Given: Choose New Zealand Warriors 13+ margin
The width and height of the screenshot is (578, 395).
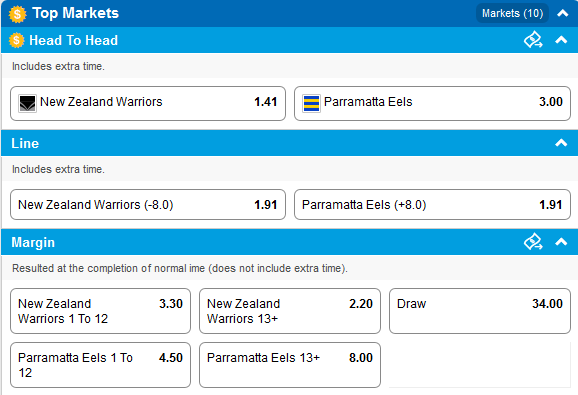Looking at the screenshot, I should click(x=290, y=311).
